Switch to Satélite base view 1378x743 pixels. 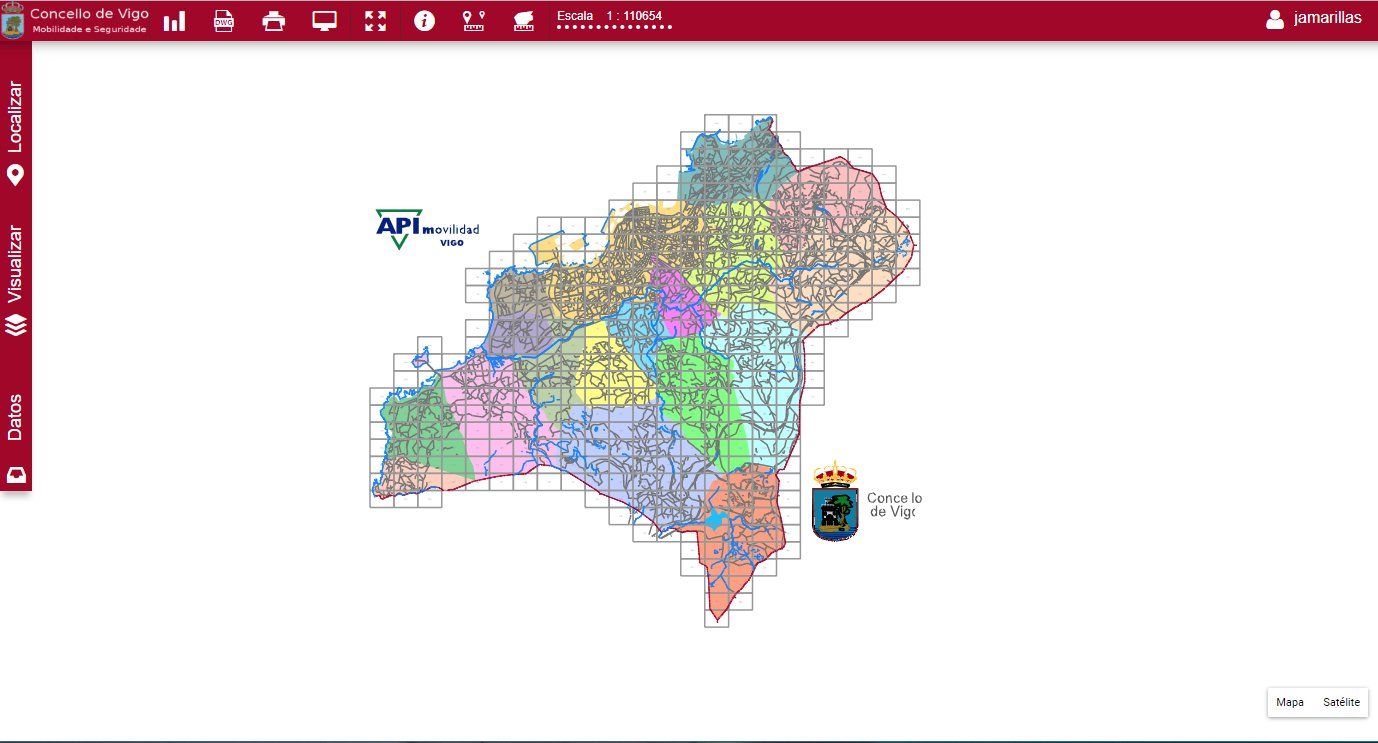(x=1341, y=702)
